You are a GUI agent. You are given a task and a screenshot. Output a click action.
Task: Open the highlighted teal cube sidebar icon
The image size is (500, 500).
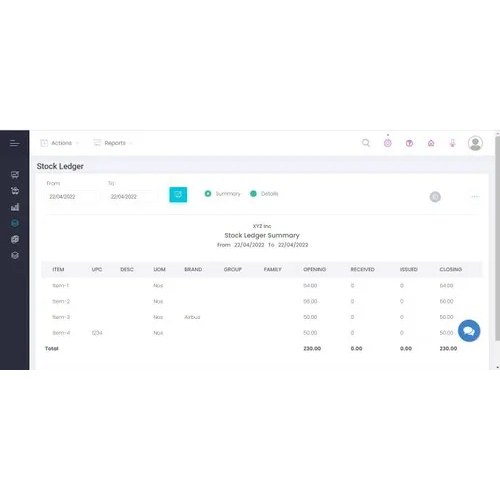point(15,223)
